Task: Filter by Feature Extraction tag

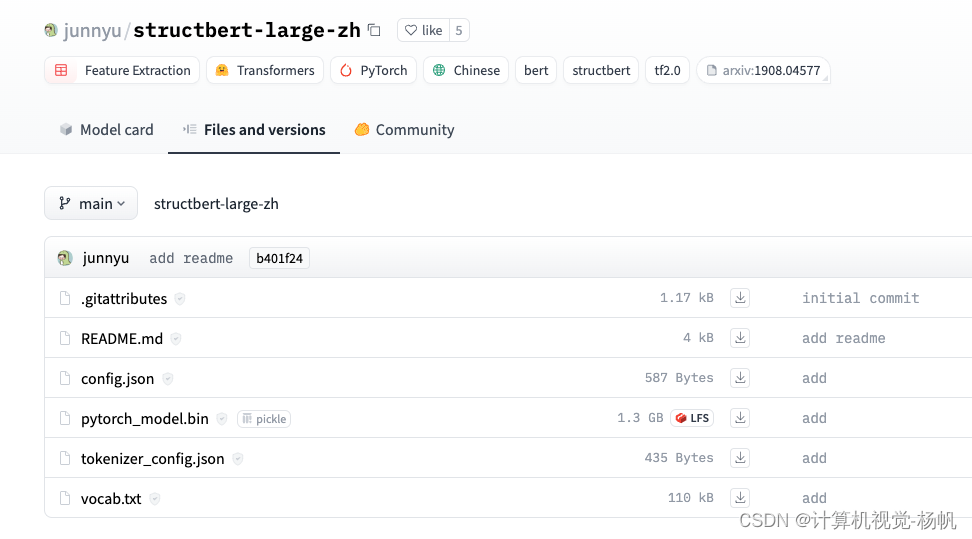Action: pos(122,70)
